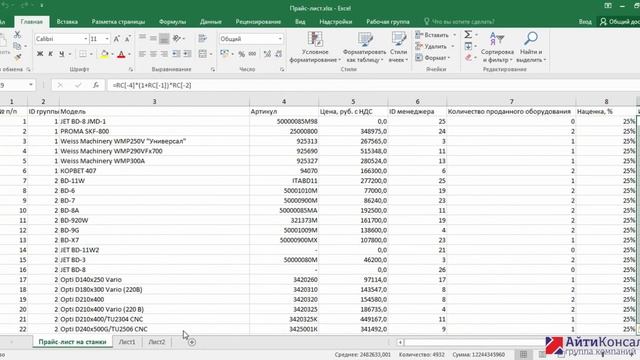The height and width of the screenshot is (360, 640).
Task: Decrease font size with the smaller A icon
Action: click(127, 39)
